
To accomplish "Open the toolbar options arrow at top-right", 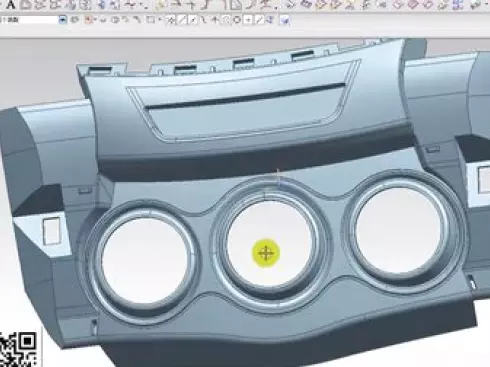I will 486,4.
